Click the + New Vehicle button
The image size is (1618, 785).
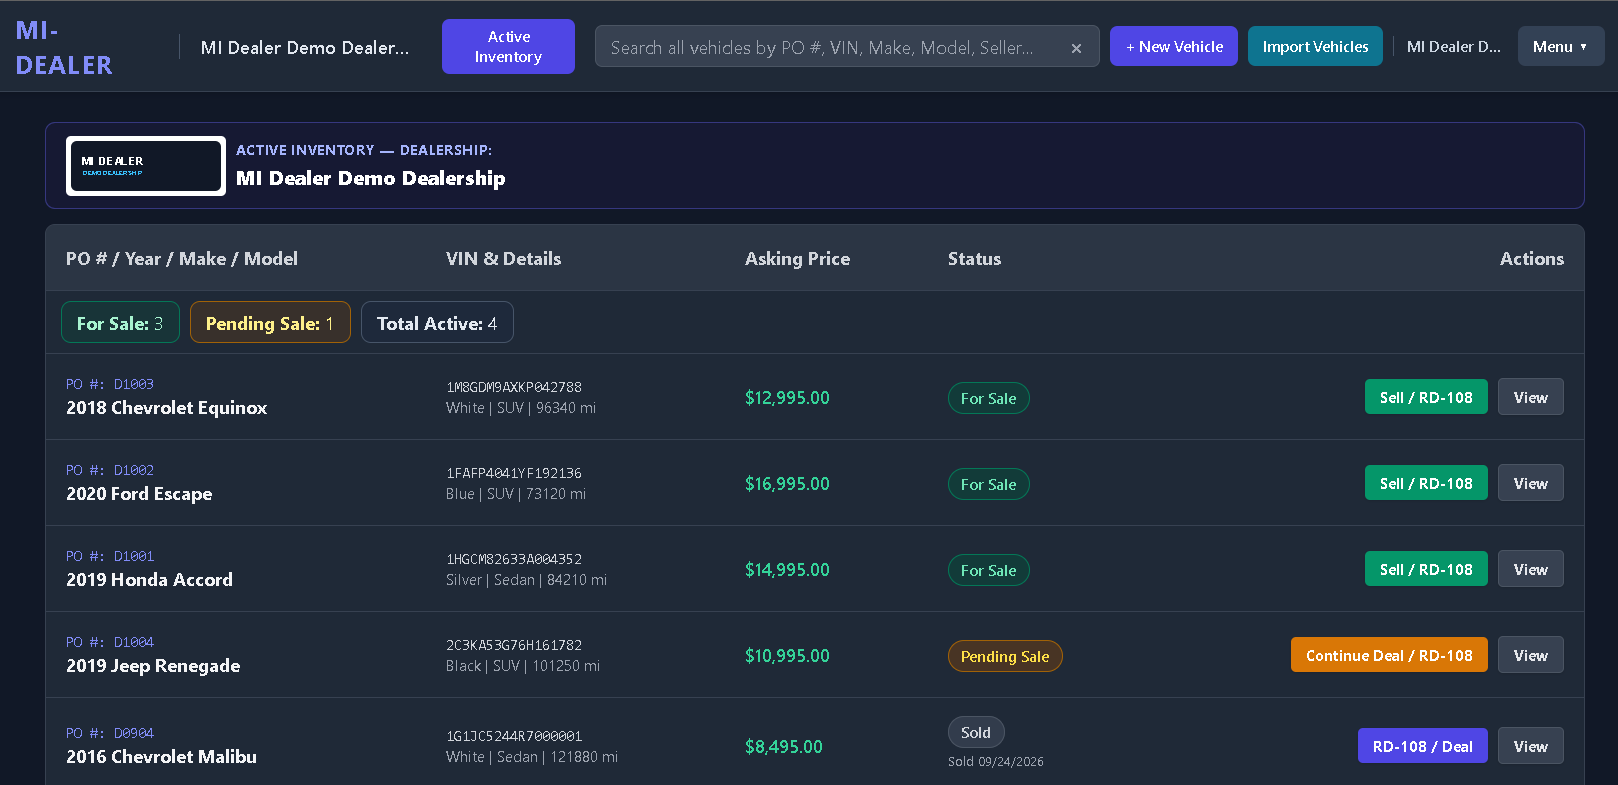[x=1174, y=46]
